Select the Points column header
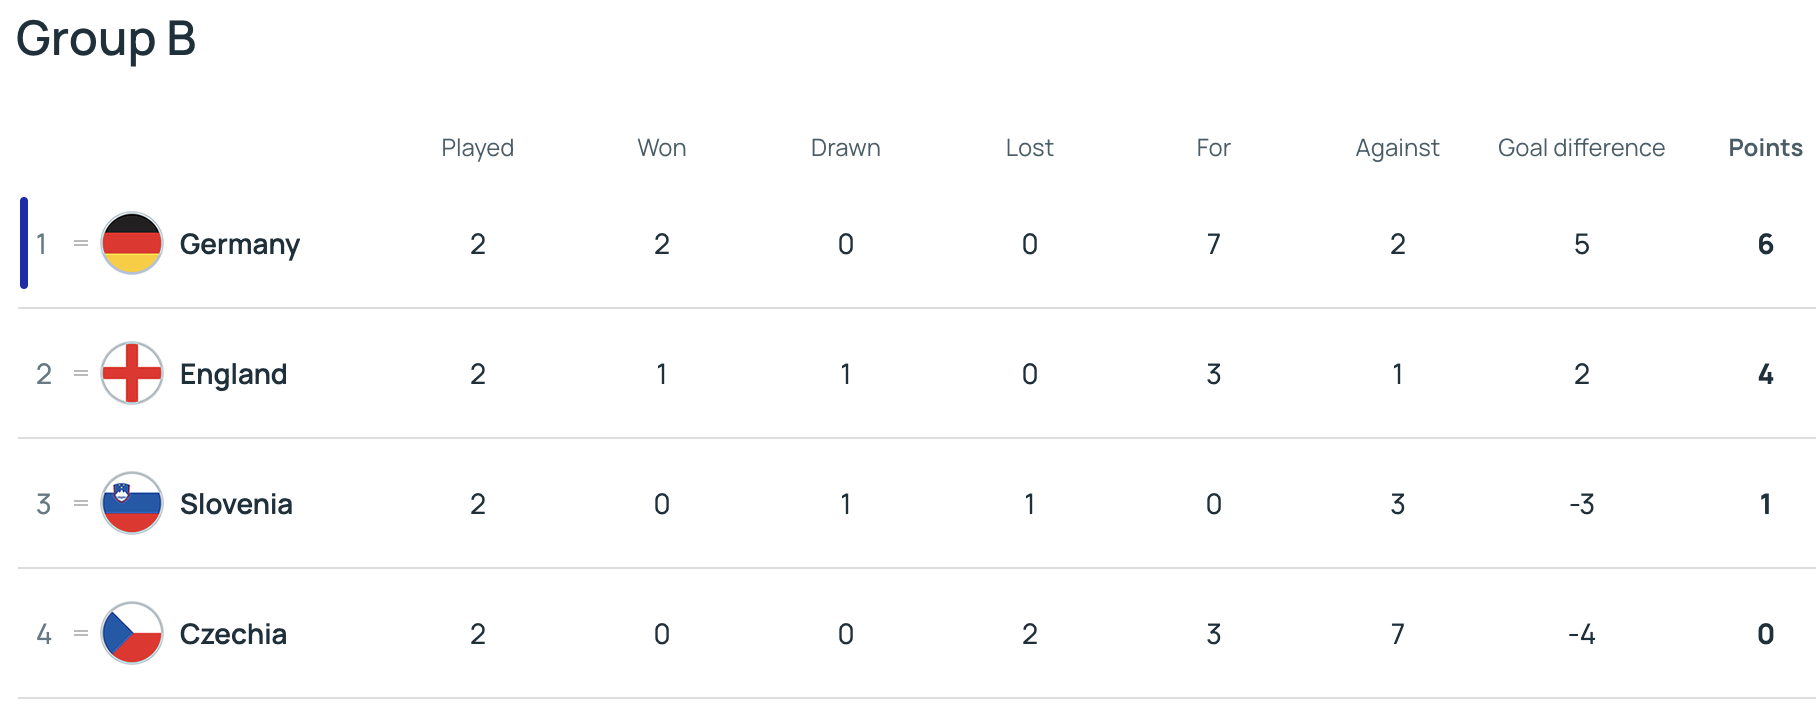Viewport: 1816px width, 708px height. pos(1765,148)
